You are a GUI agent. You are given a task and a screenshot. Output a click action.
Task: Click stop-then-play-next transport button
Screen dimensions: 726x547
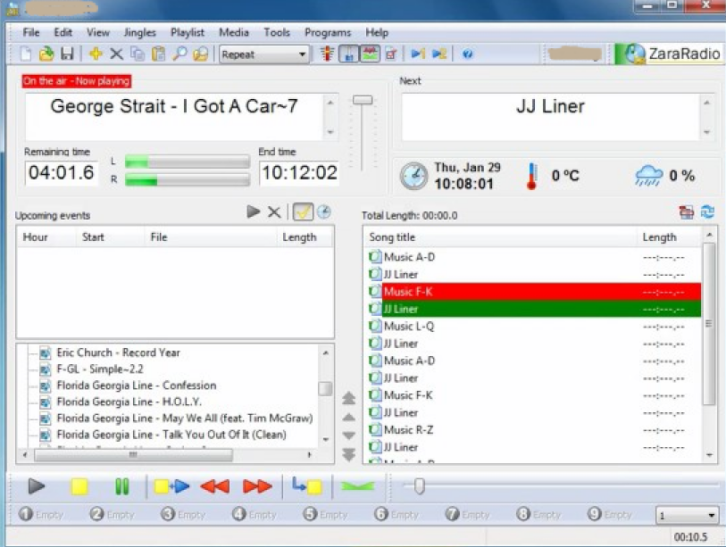(x=171, y=487)
